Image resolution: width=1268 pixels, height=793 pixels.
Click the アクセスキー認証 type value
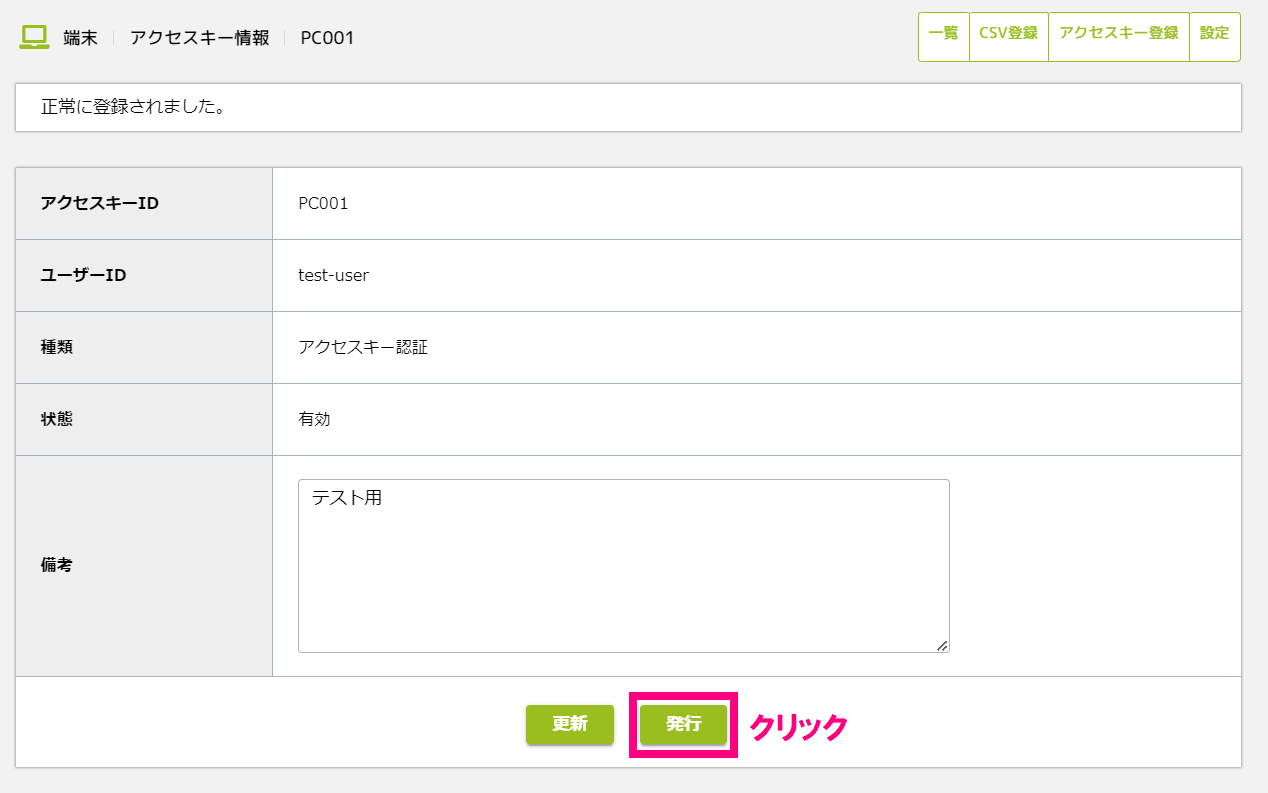point(363,347)
